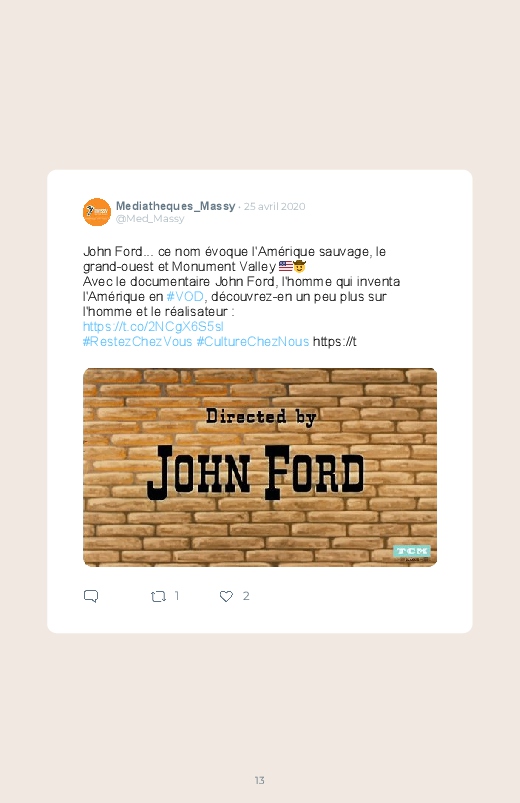Open the #VOD hashtag
This screenshot has width=520, height=803.
pos(185,297)
